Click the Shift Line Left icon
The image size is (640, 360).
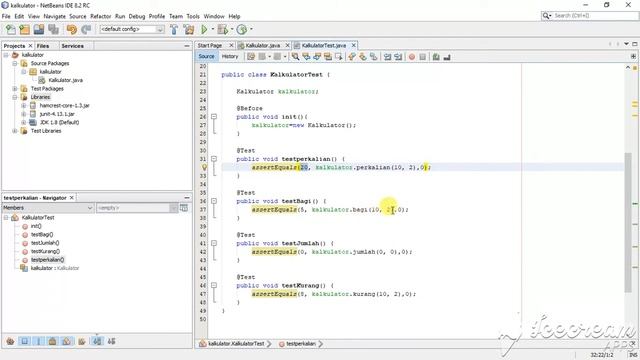pyautogui.click(x=387, y=57)
